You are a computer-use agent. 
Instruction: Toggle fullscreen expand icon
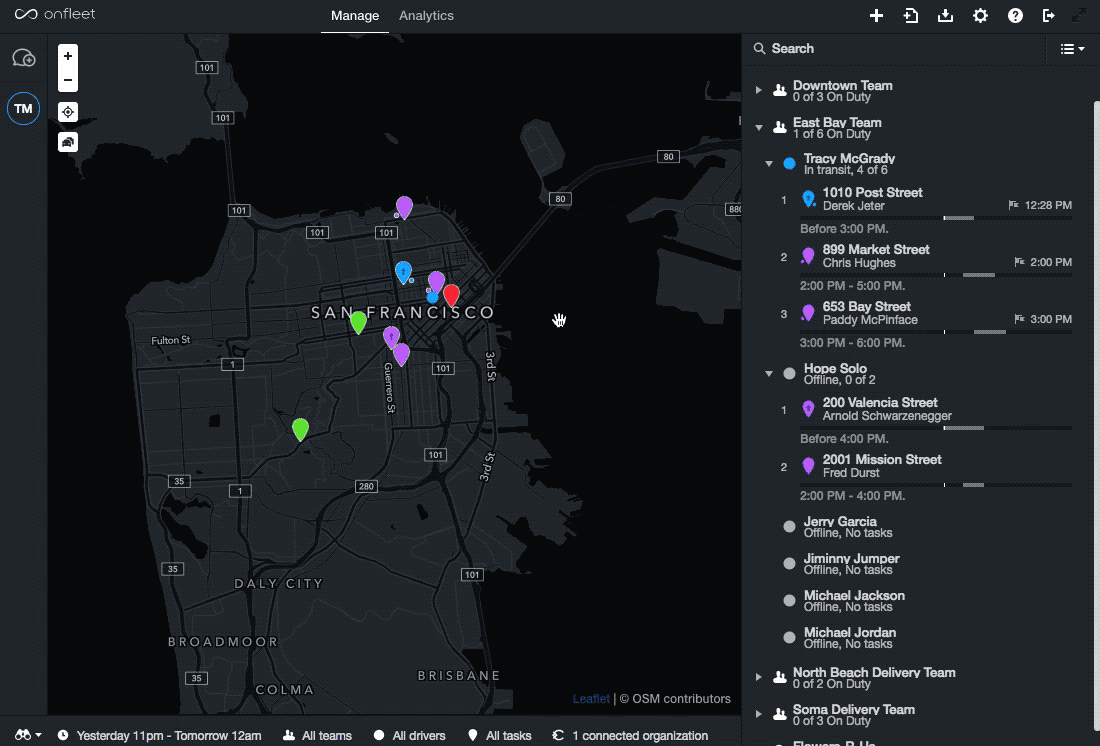tap(1079, 15)
